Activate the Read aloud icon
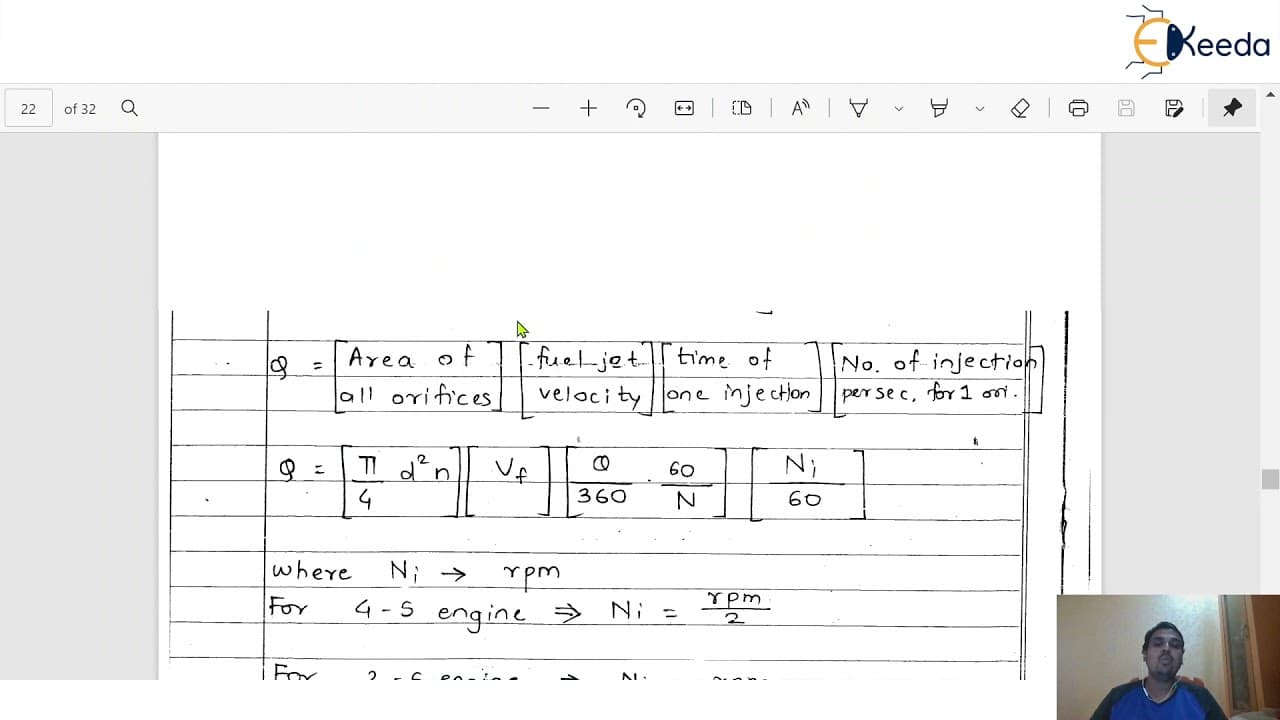The height and width of the screenshot is (720, 1280). pyautogui.click(x=800, y=108)
